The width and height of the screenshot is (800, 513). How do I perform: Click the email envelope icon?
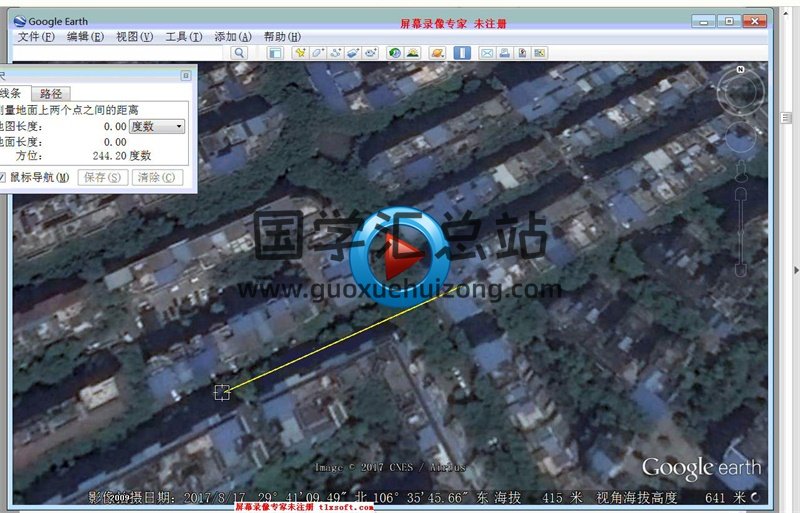pos(487,52)
